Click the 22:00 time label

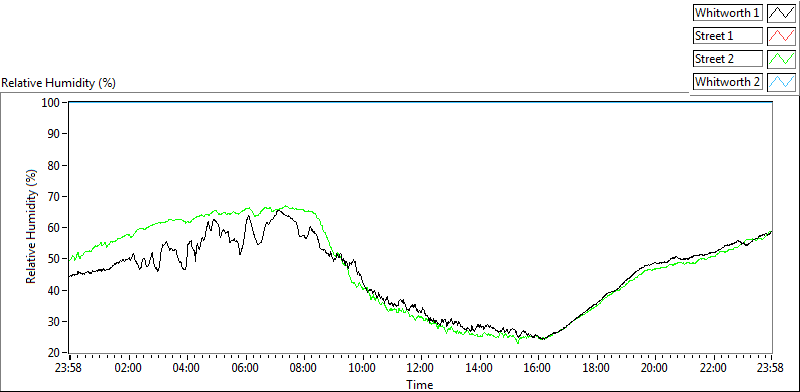tap(713, 368)
